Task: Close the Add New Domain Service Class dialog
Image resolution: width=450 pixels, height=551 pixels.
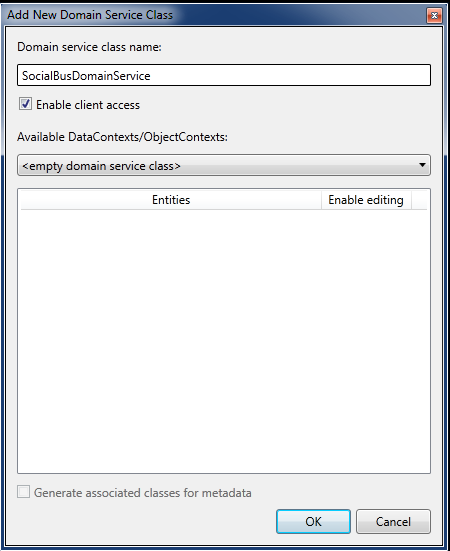Action: (x=434, y=15)
